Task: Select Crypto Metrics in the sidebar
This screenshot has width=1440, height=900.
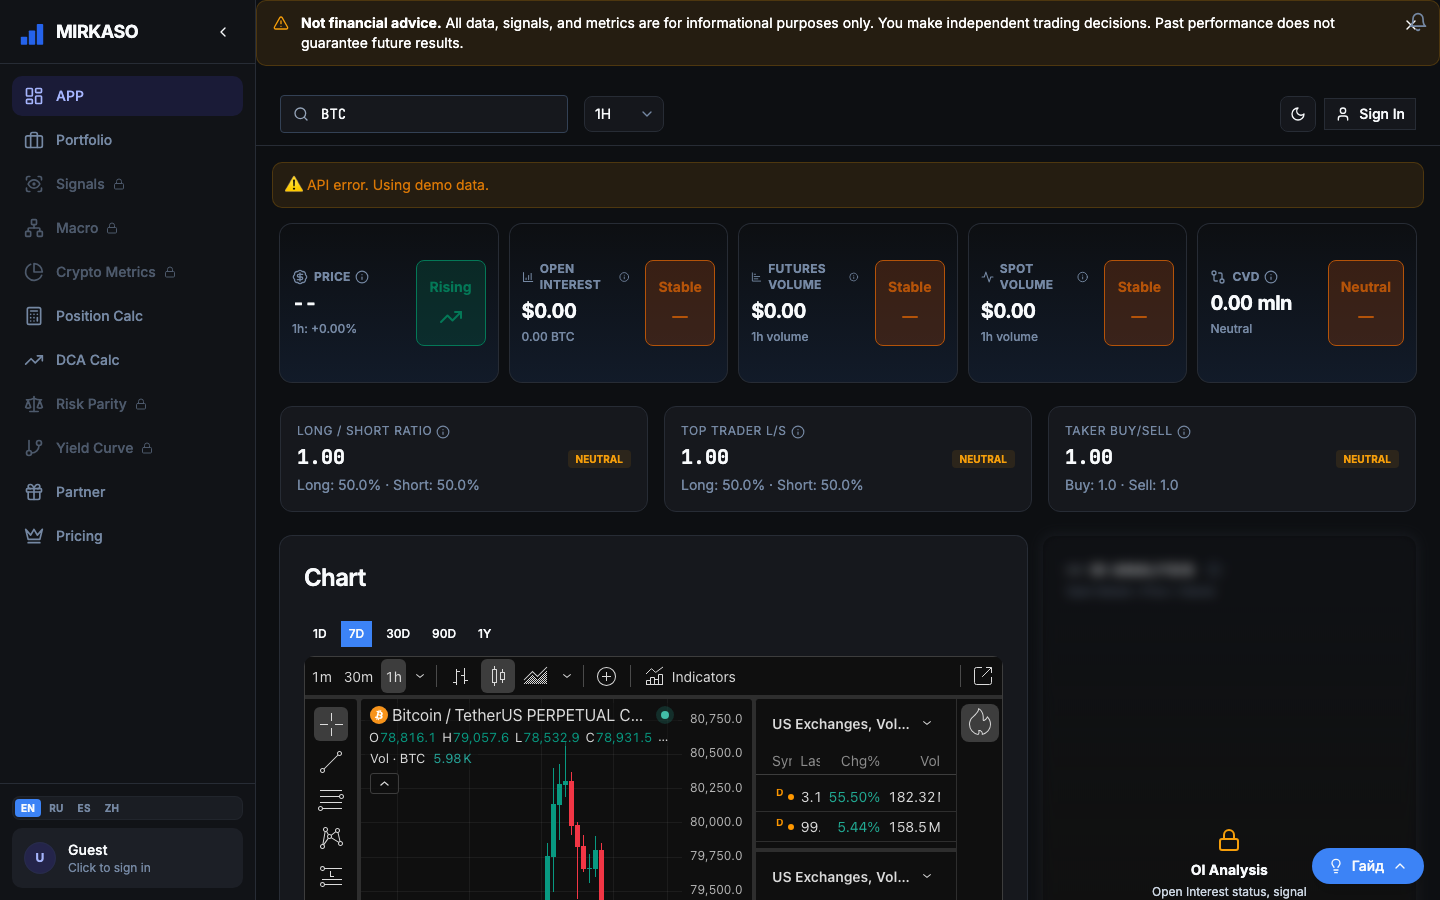Action: coord(127,272)
